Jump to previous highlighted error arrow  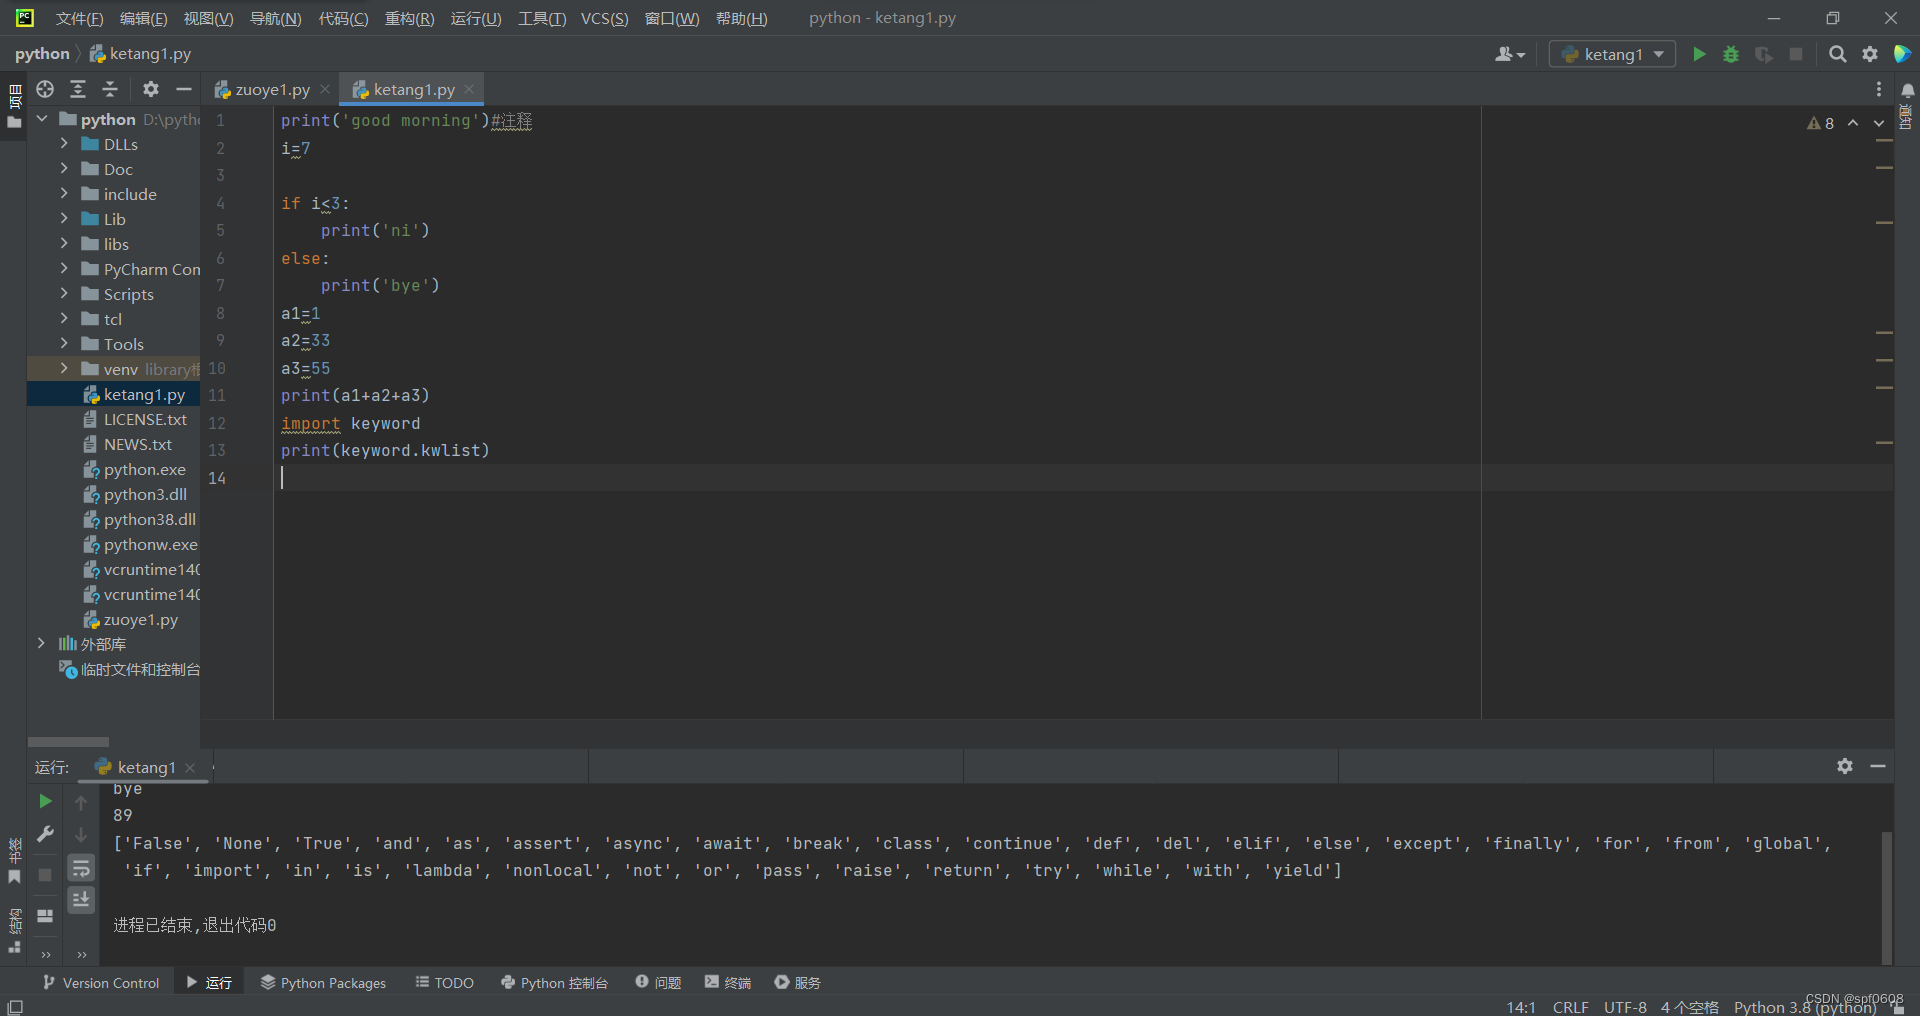tap(1853, 123)
